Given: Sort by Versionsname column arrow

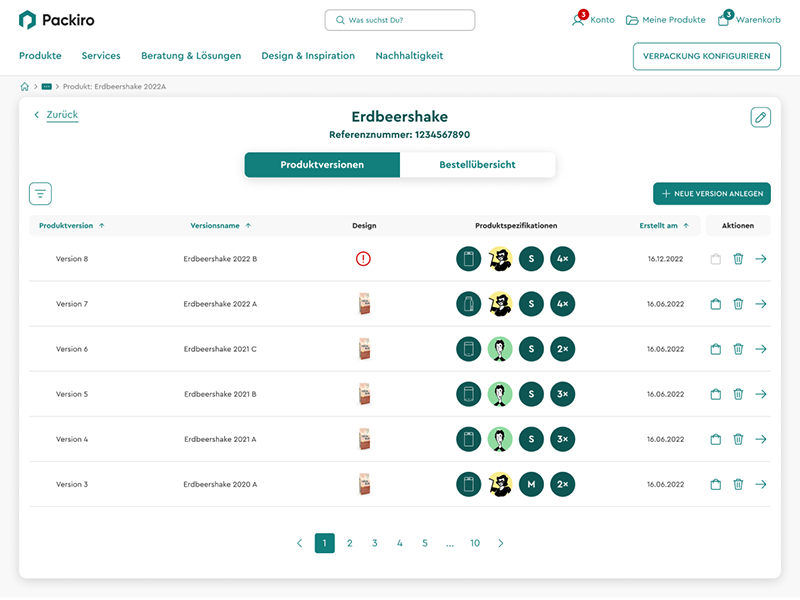Looking at the screenshot, I should [248, 226].
